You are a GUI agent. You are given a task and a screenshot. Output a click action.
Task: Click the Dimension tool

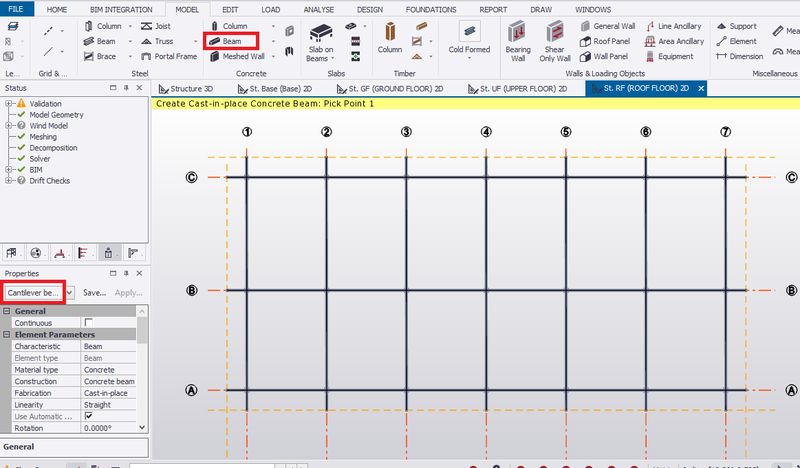pyautogui.click(x=740, y=57)
